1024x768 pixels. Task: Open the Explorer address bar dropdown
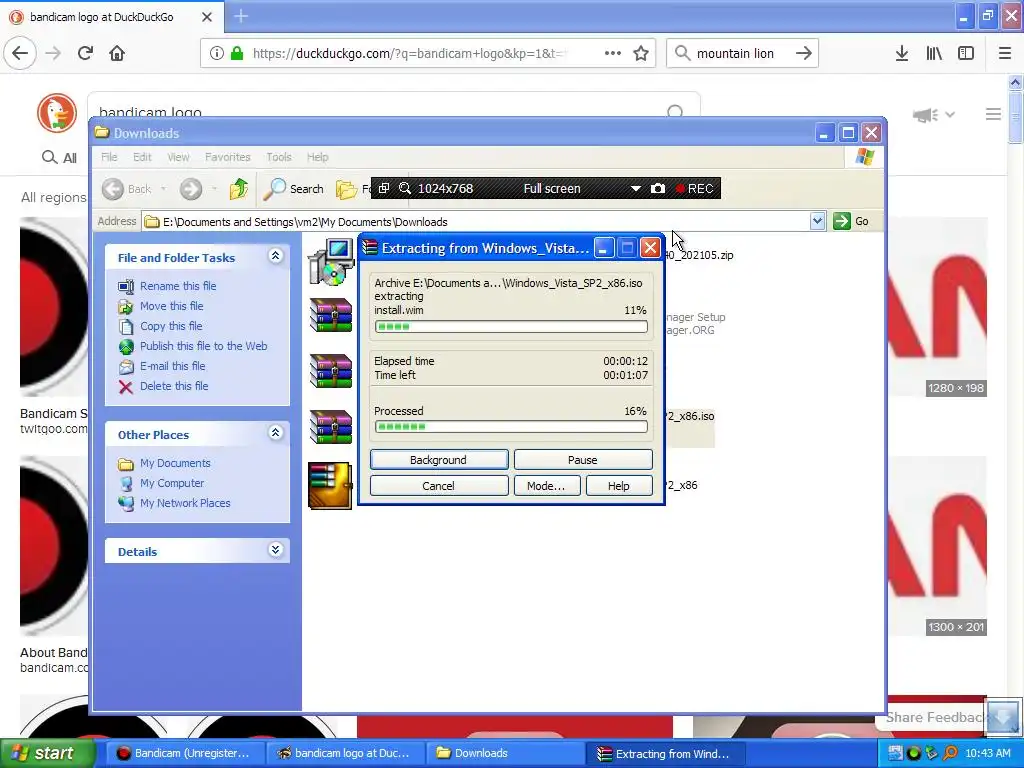[x=817, y=221]
